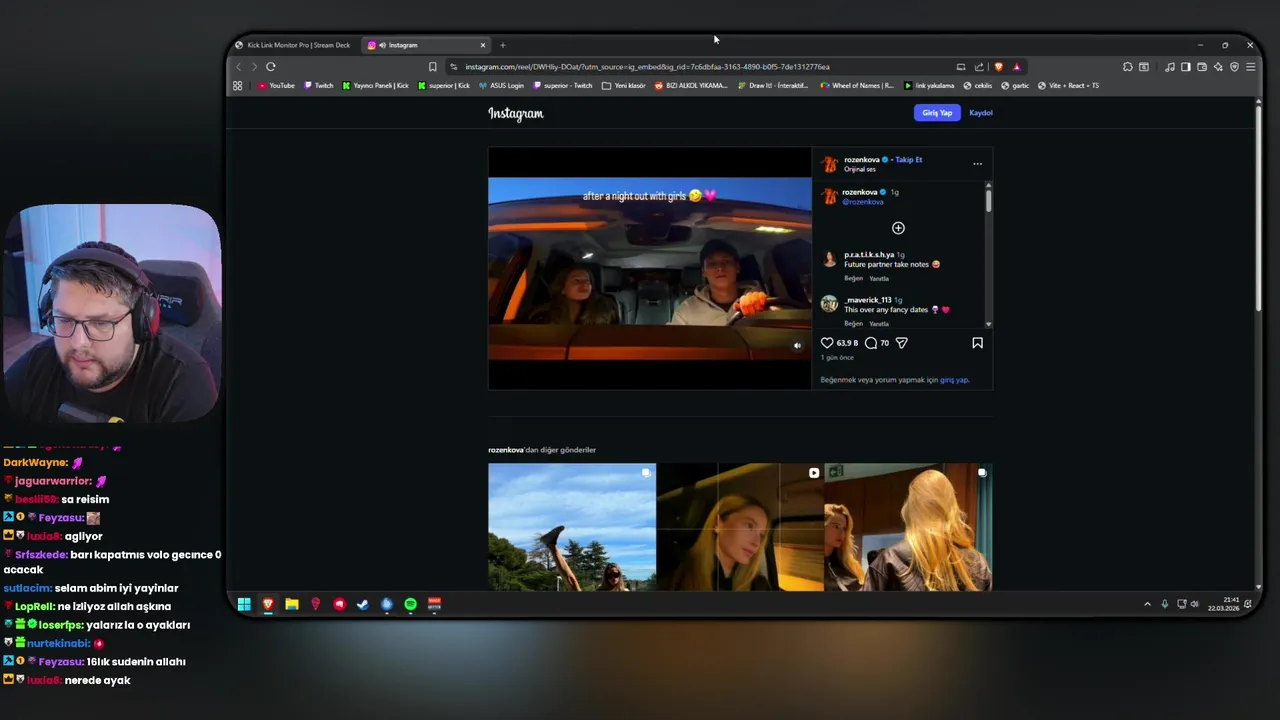1280x720 pixels.
Task: Switch to the Kick Link Monitor Pro tab
Action: pos(294,45)
